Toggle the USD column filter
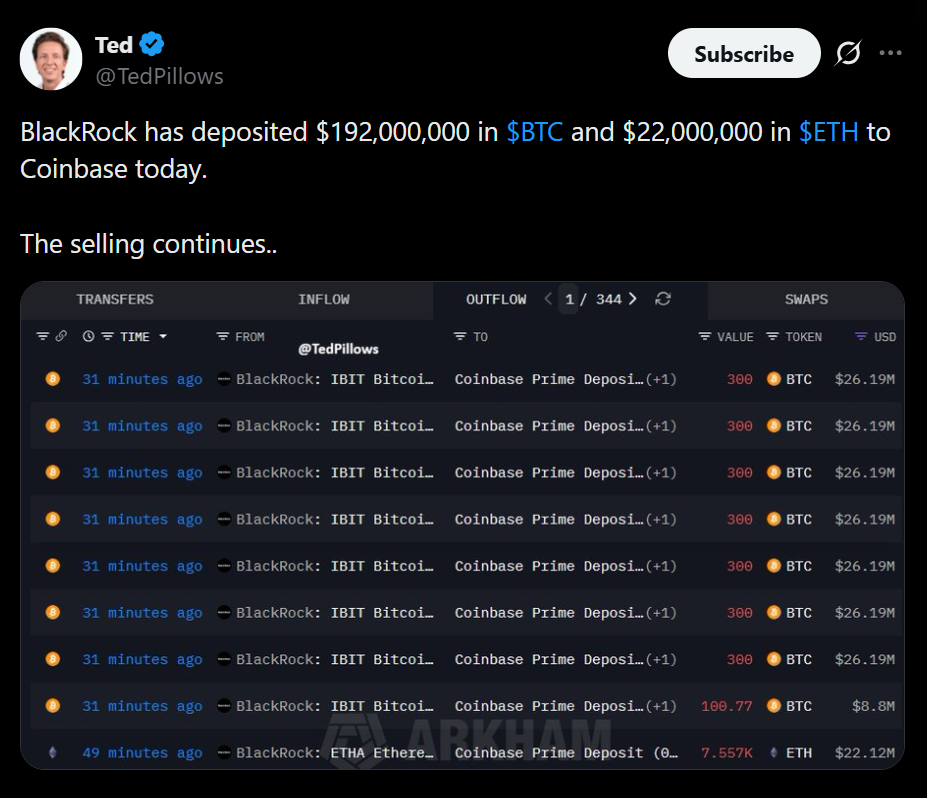The image size is (927, 798). pos(861,337)
